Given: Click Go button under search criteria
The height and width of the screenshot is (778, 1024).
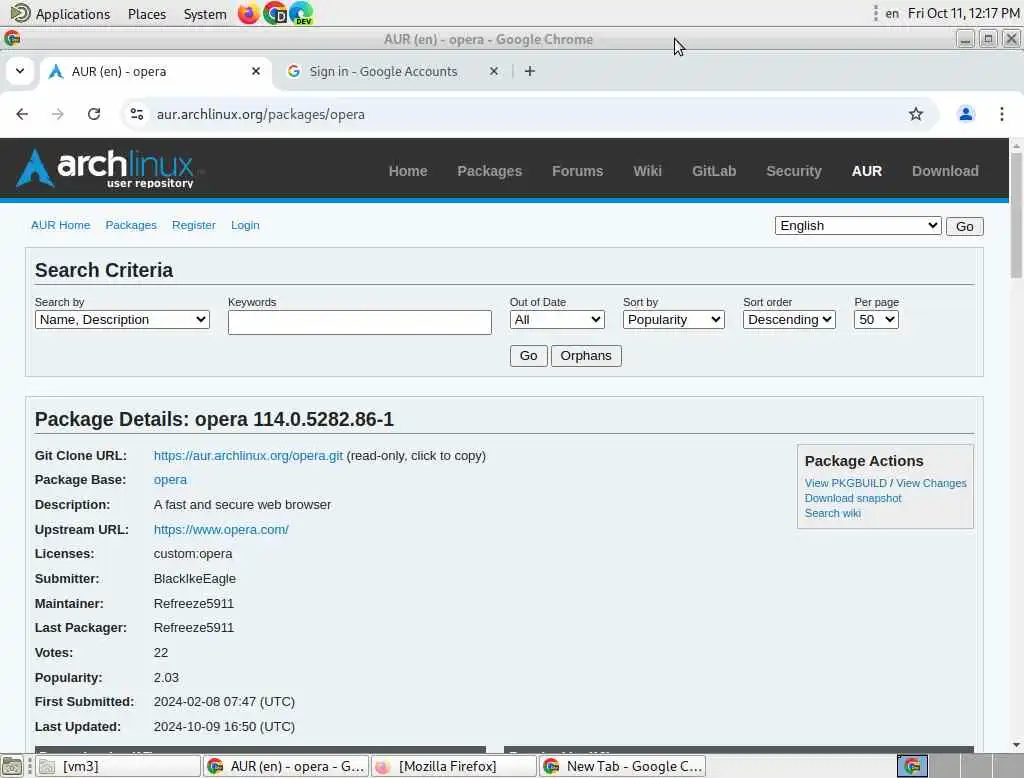Looking at the screenshot, I should 528,356.
